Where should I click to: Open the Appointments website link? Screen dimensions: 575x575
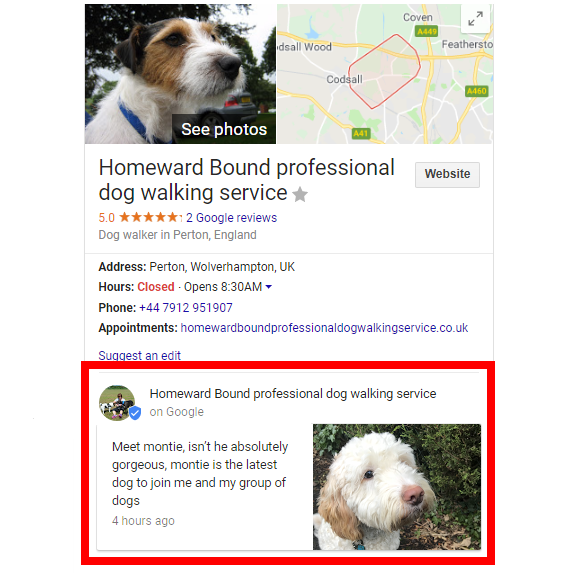(324, 327)
